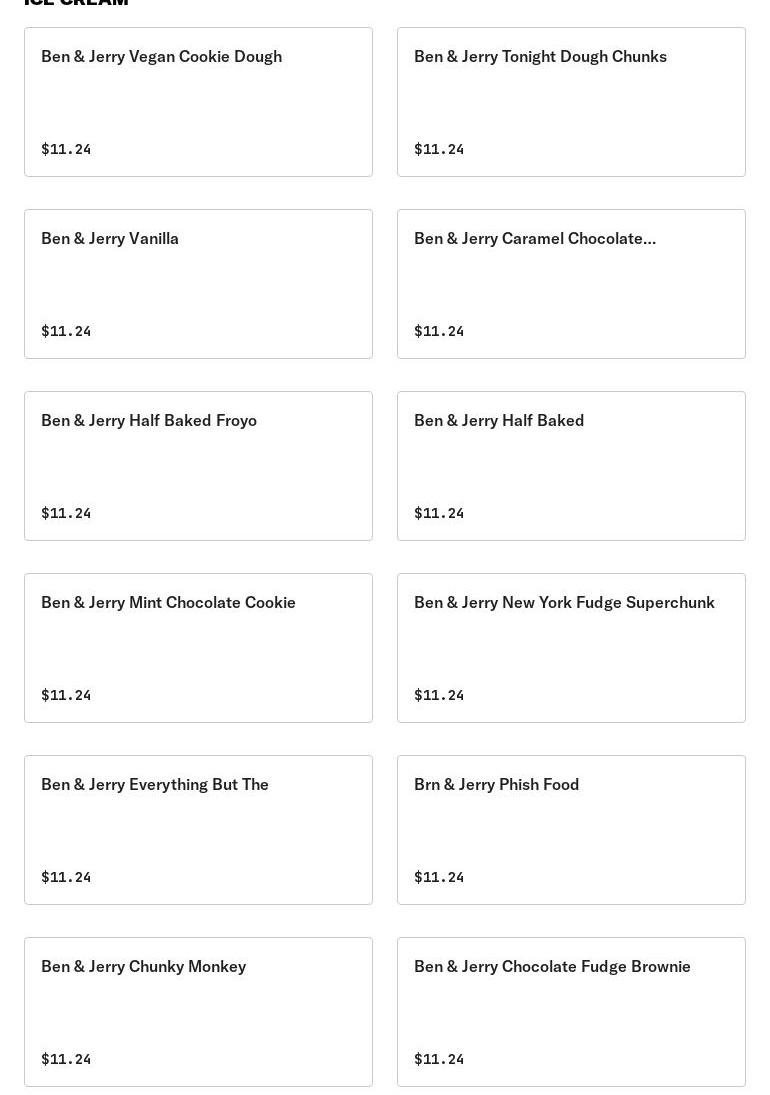
Task: Open Ben & Jerry Vegan Cookie Dough item
Action: 198,102
